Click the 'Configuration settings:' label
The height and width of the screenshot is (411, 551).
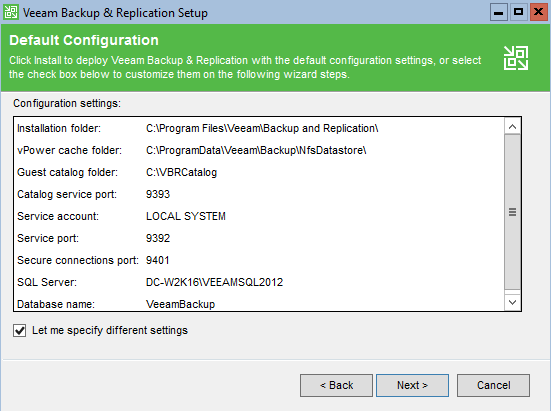[67, 103]
